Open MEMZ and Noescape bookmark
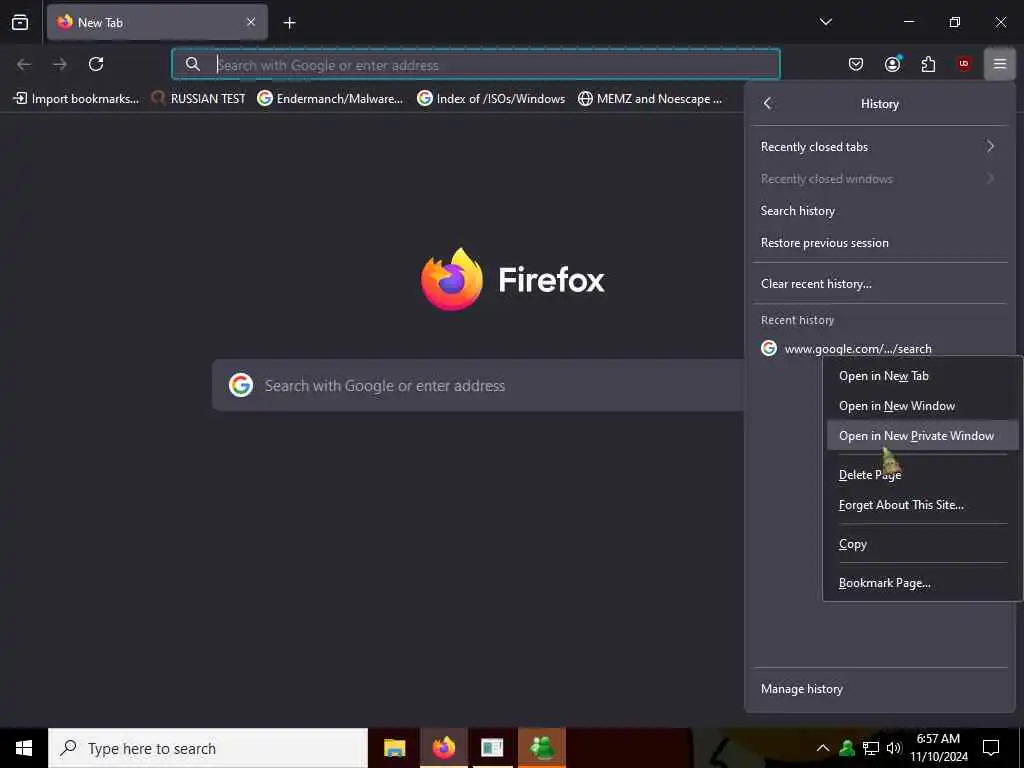The width and height of the screenshot is (1024, 768). (650, 99)
